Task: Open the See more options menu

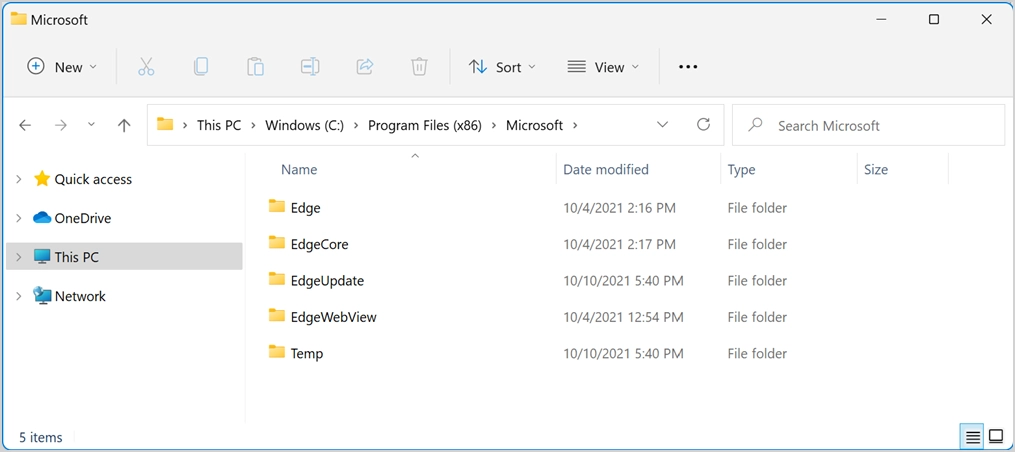Action: (x=688, y=67)
